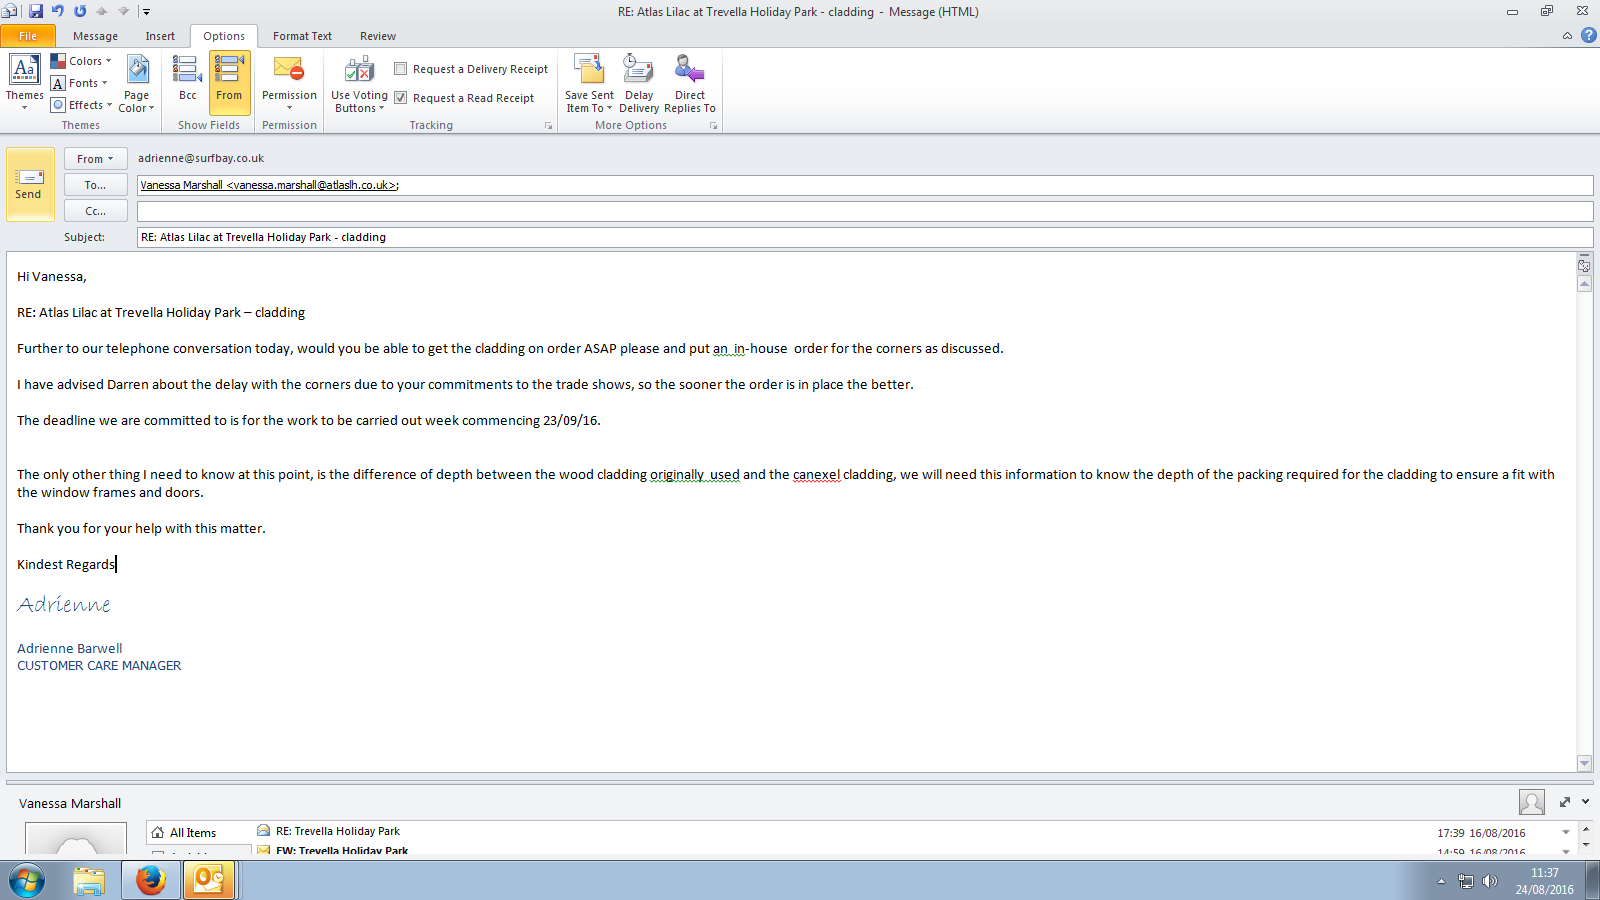Open Save Sent Item To menu
The height and width of the screenshot is (900, 1600).
[x=589, y=83]
